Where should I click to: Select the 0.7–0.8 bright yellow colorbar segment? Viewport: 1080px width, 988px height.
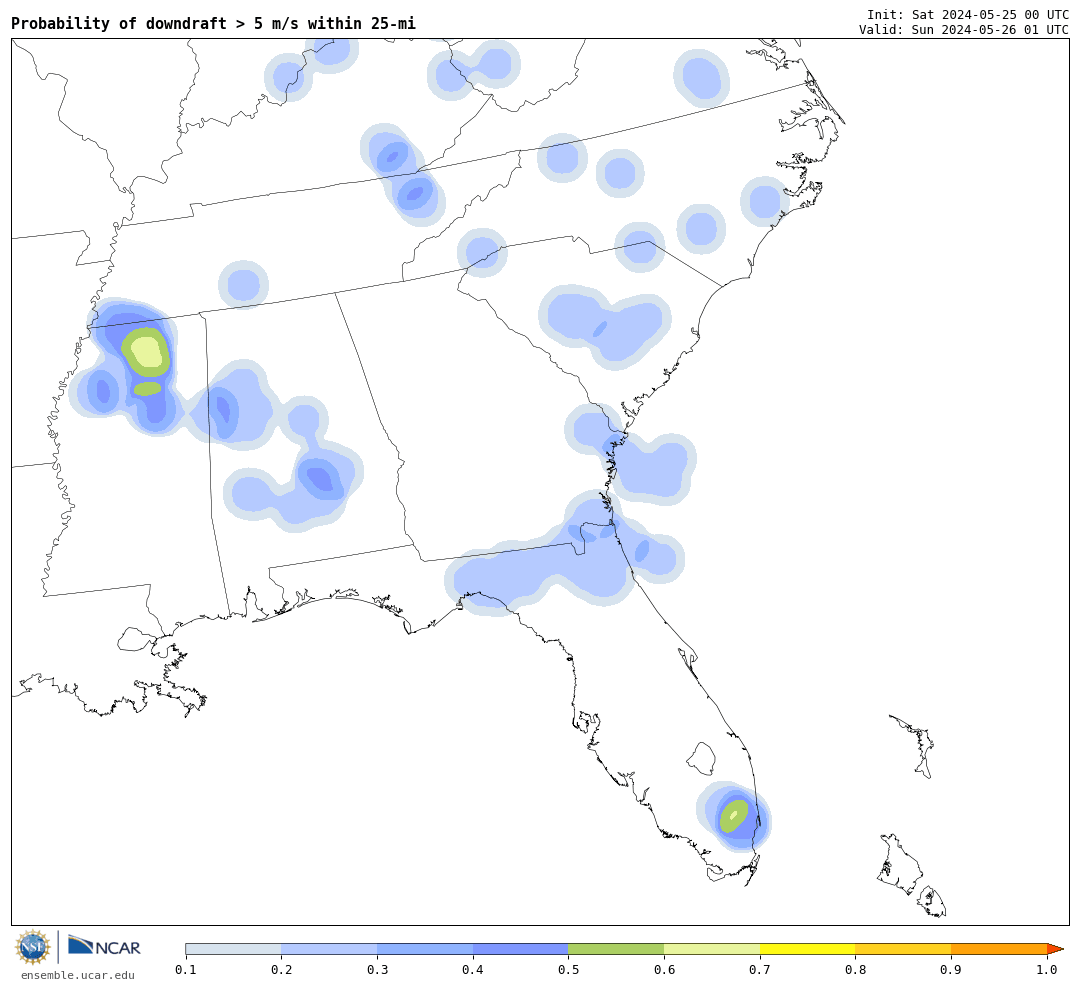[807, 949]
